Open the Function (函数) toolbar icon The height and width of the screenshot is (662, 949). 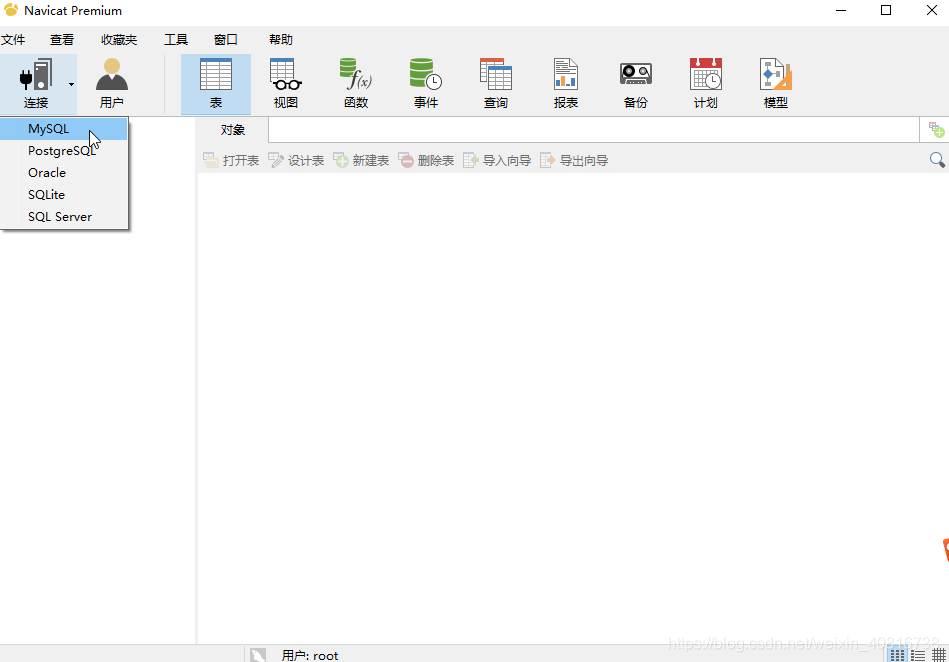[x=356, y=84]
